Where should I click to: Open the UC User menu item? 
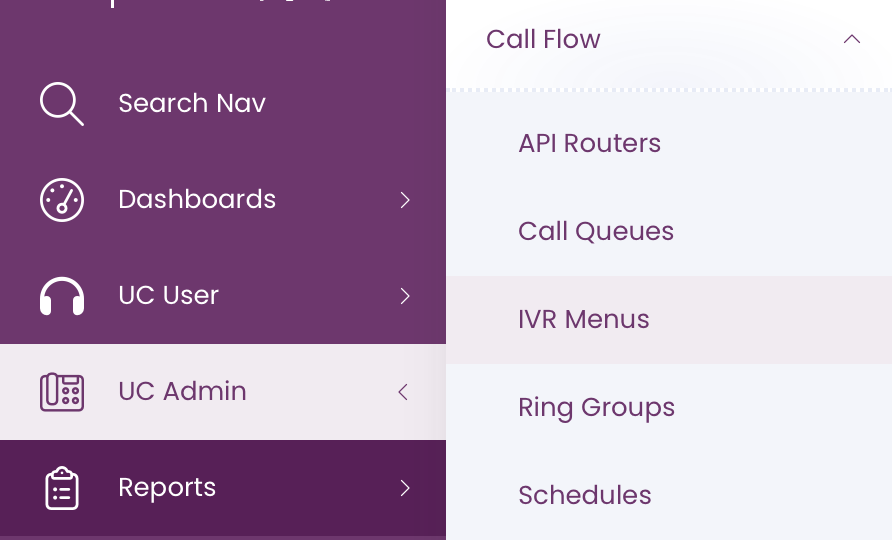[223, 296]
